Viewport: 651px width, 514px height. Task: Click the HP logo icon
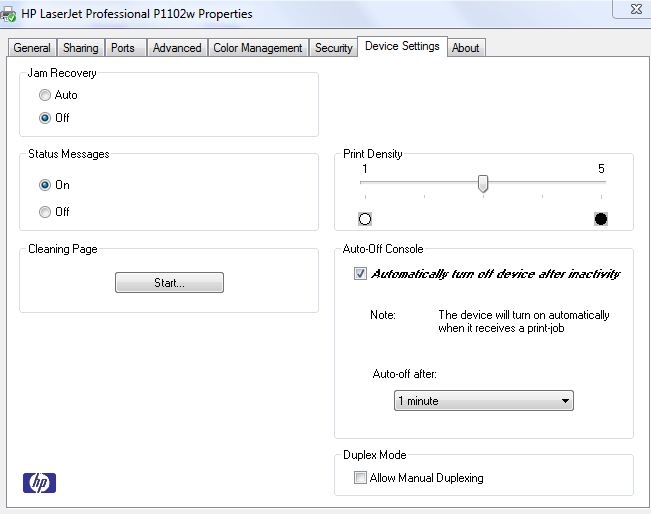(x=39, y=483)
